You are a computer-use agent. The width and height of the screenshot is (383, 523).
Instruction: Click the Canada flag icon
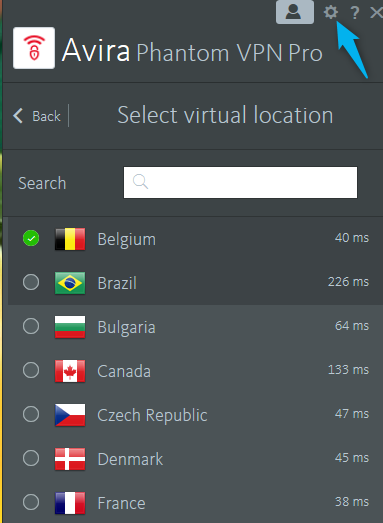coord(70,371)
